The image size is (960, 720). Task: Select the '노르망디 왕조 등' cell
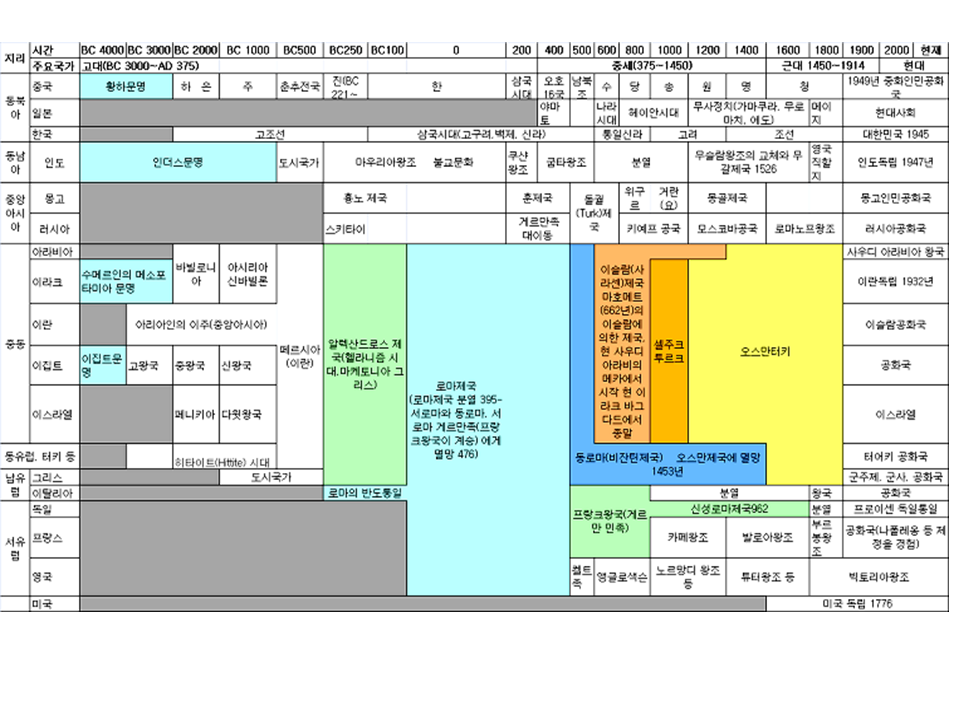688,577
